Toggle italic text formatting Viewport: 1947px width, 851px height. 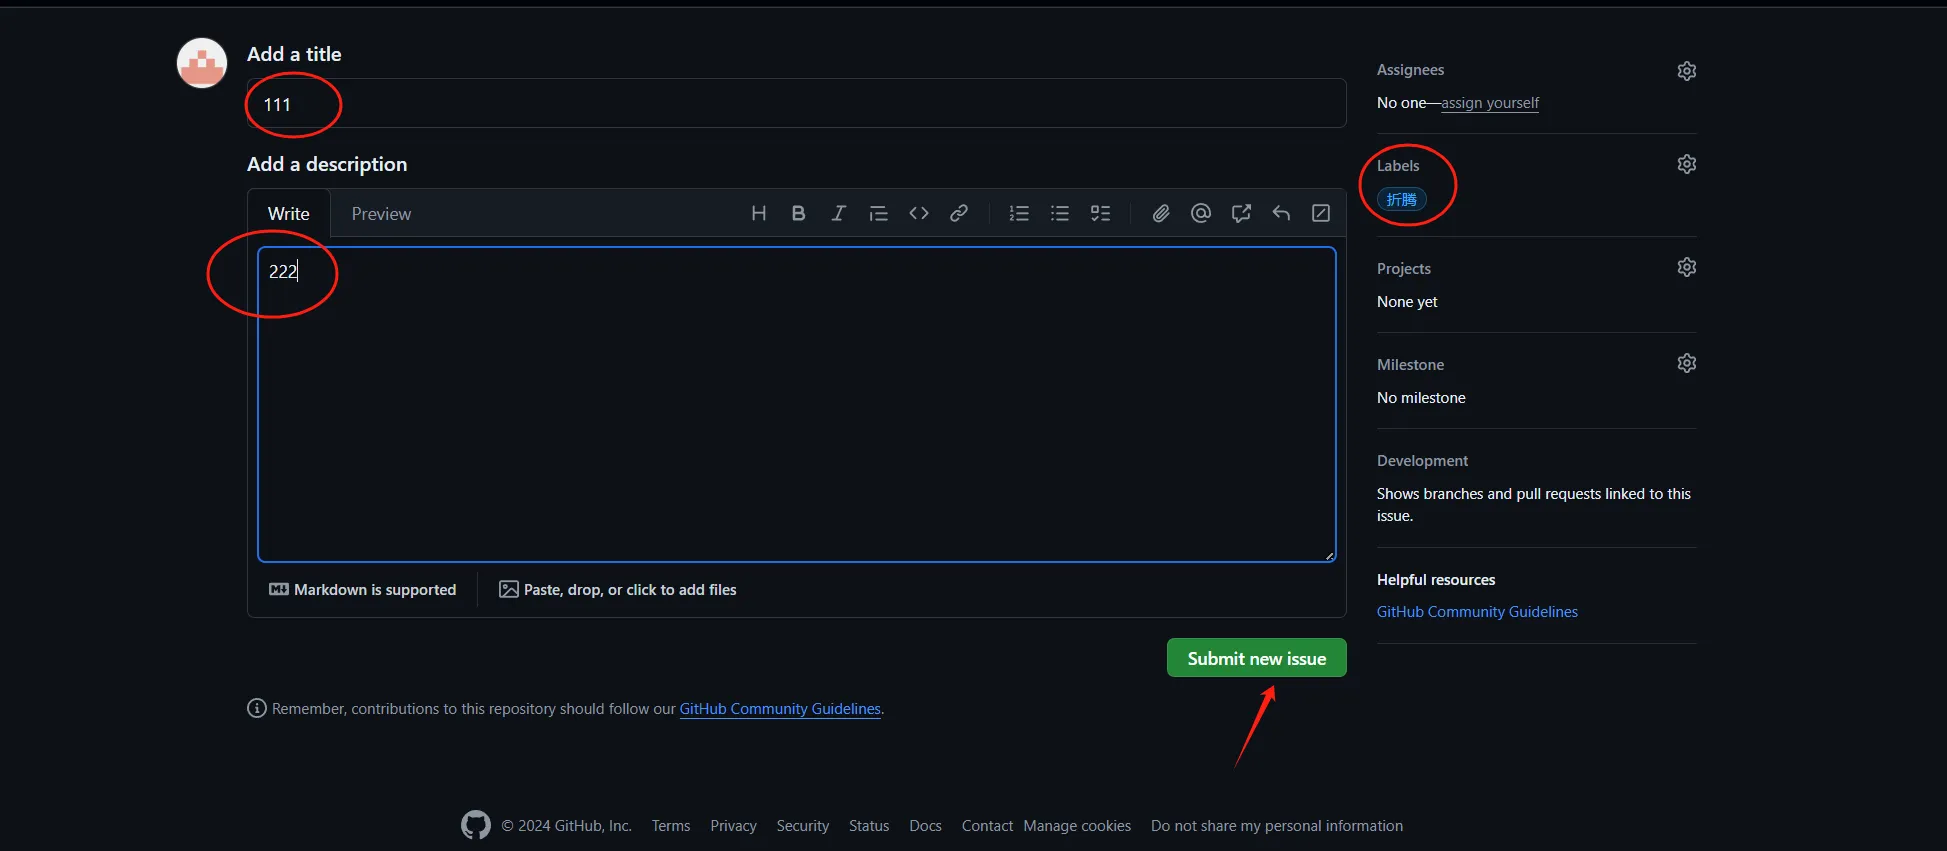(x=838, y=213)
